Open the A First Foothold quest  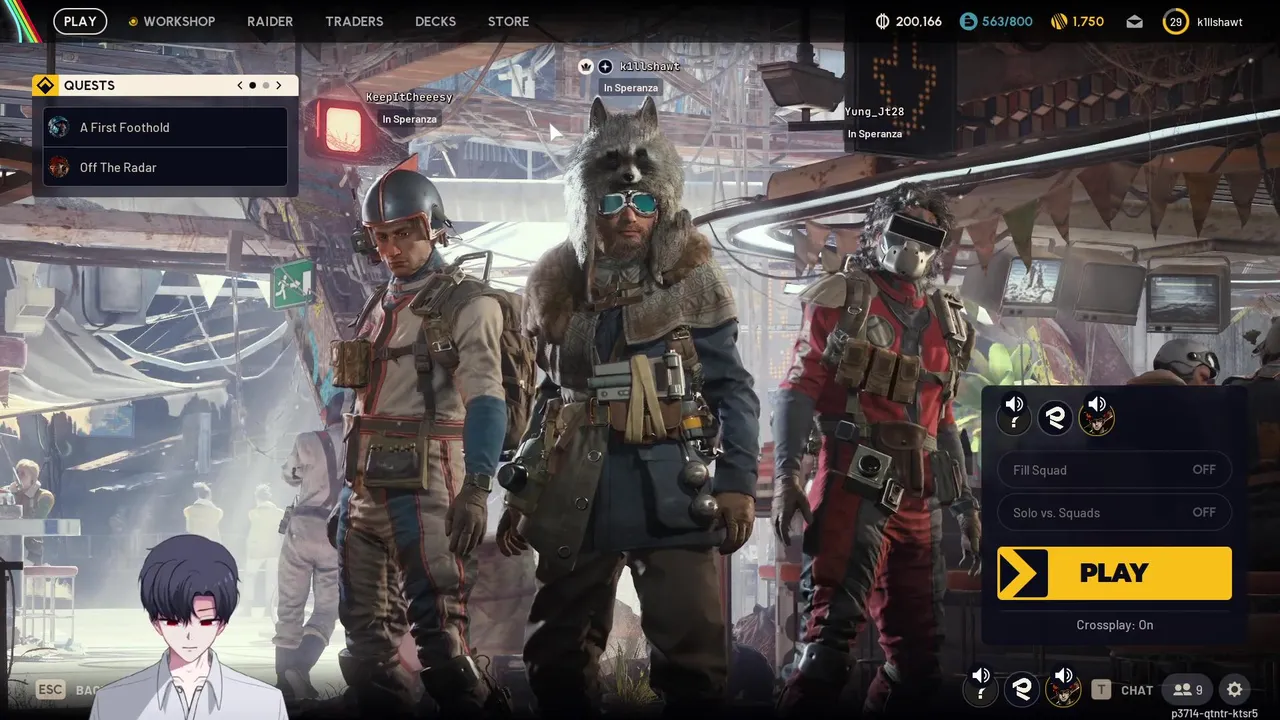(165, 127)
